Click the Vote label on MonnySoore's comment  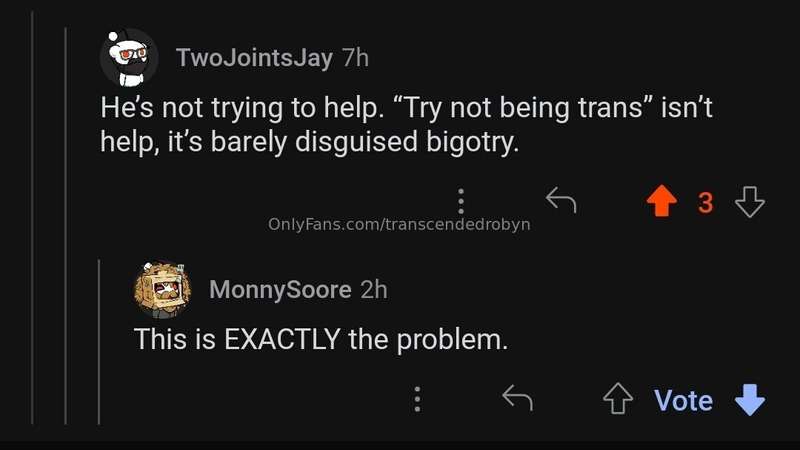[683, 400]
